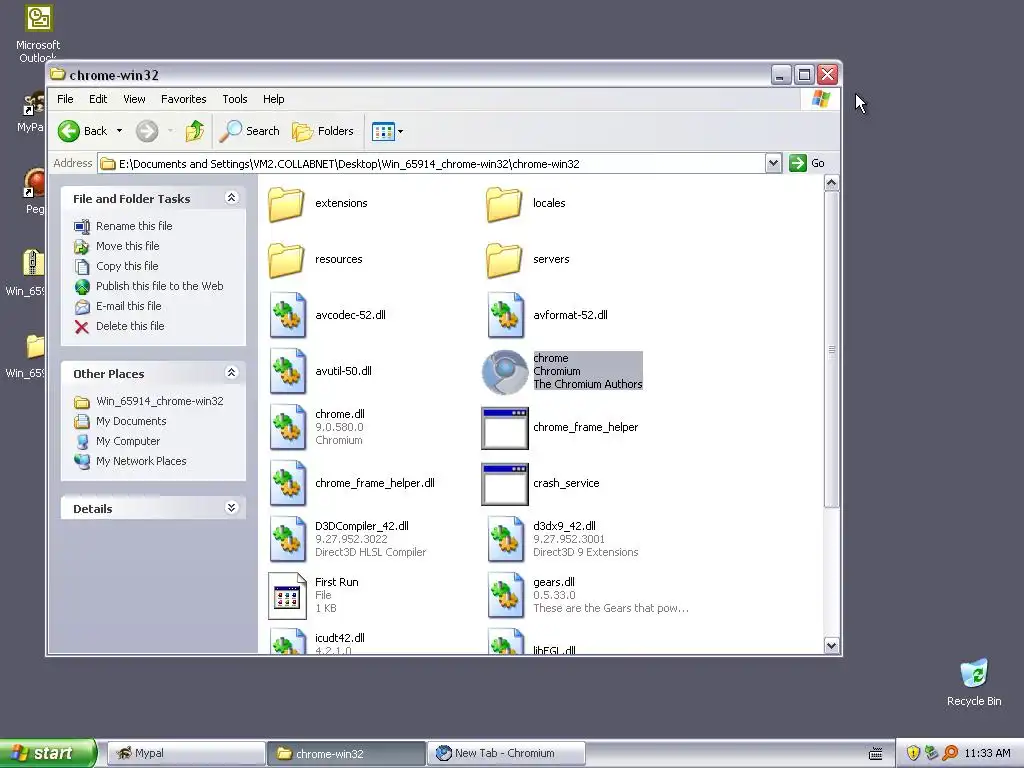The height and width of the screenshot is (768, 1024).
Task: Select the D3DCompiler_42.dll file icon
Action: [287, 539]
